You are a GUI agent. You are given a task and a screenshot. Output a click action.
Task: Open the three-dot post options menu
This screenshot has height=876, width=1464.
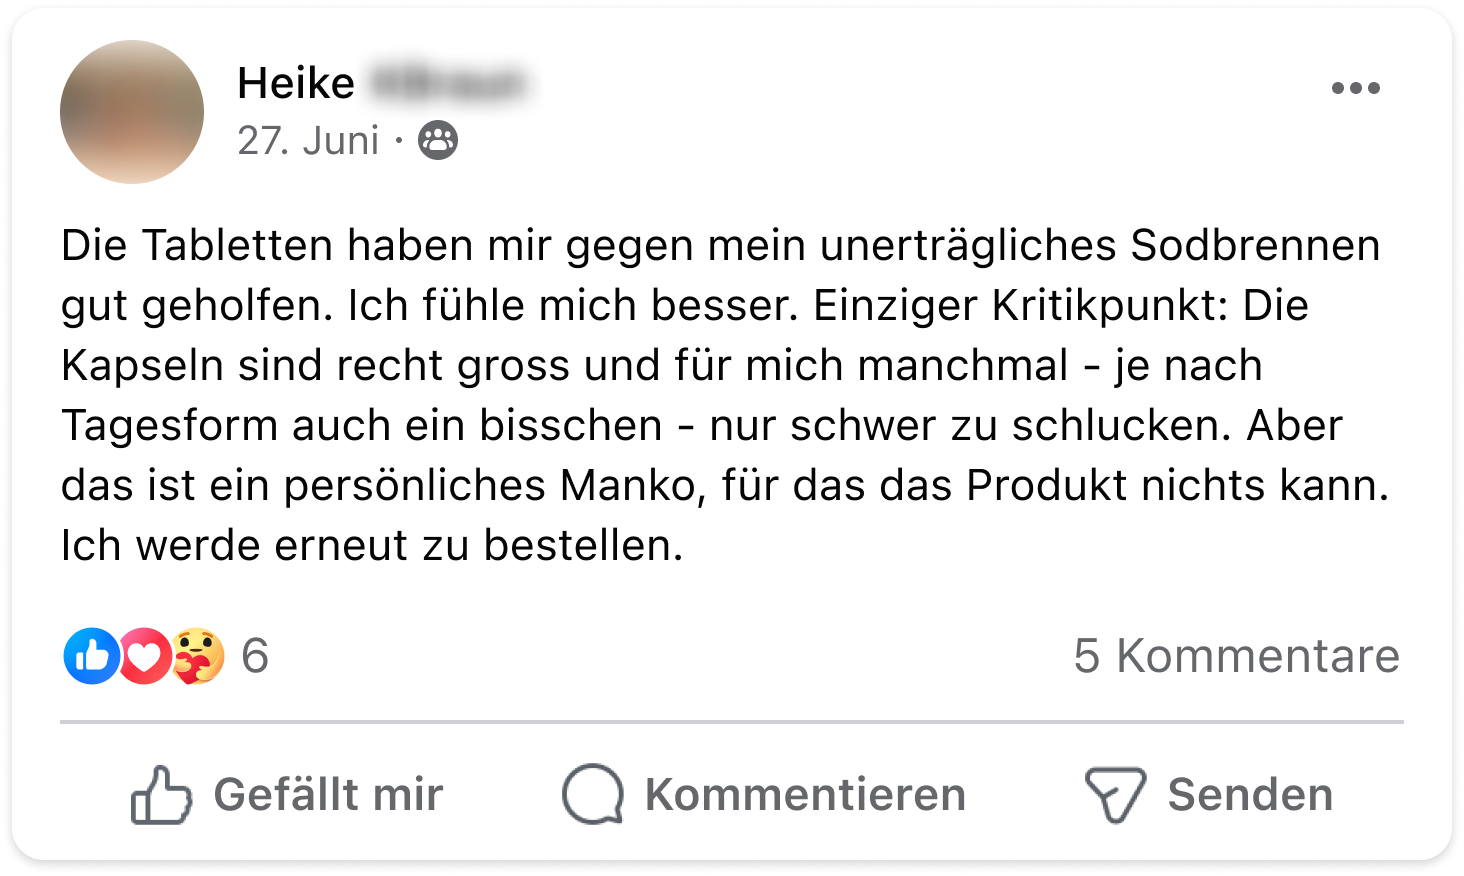coord(1355,88)
